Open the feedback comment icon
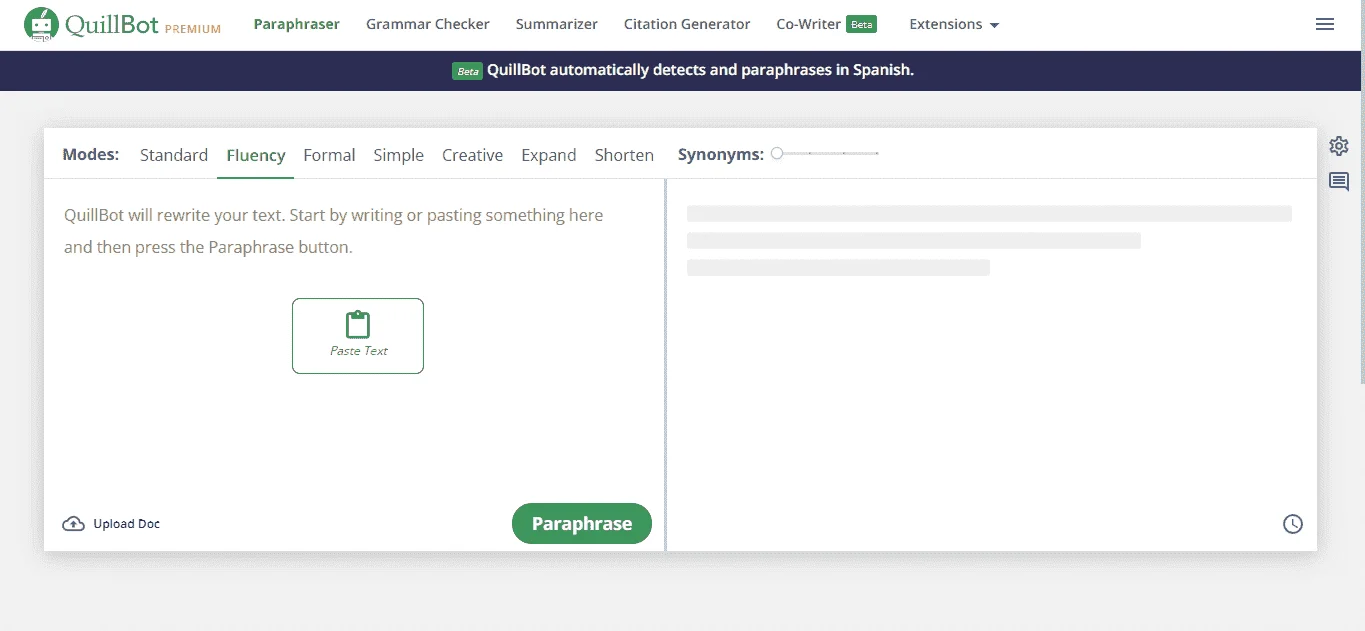The width and height of the screenshot is (1365, 631). [1339, 182]
